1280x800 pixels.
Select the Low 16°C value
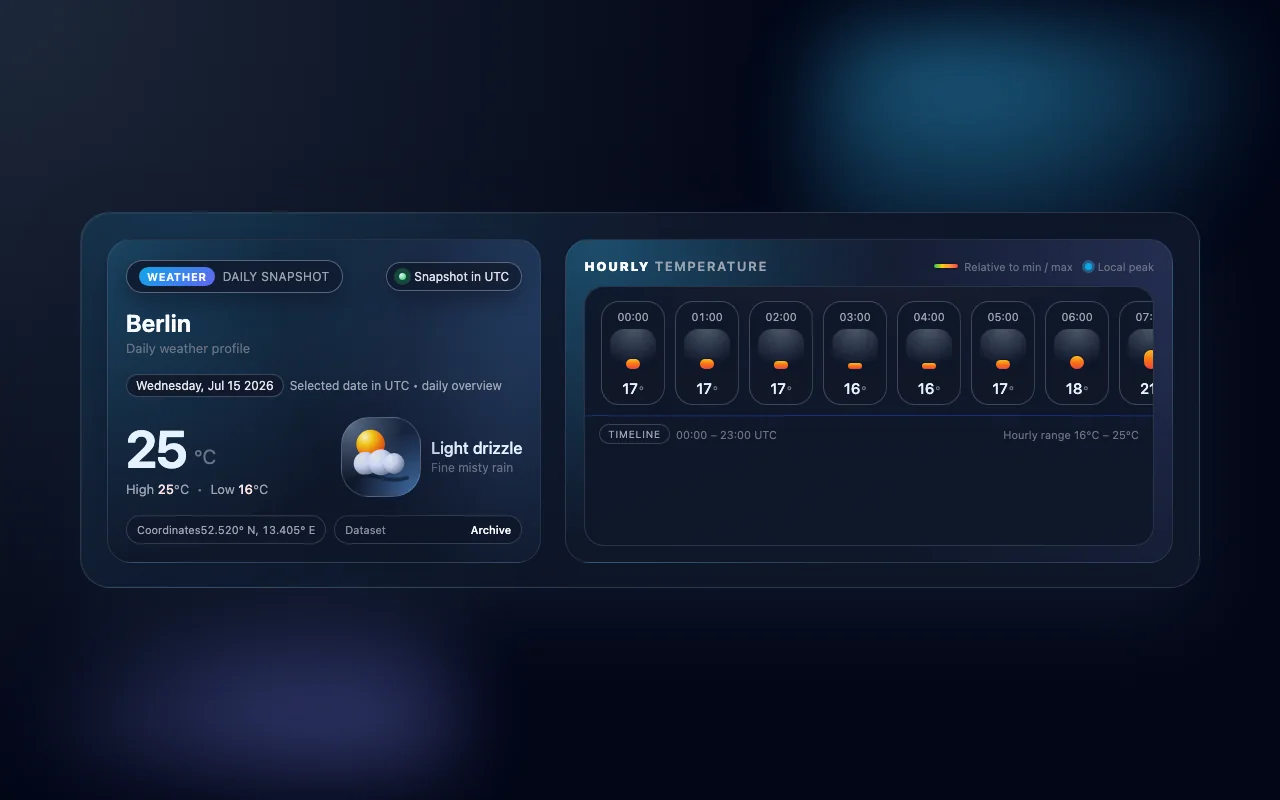click(239, 490)
